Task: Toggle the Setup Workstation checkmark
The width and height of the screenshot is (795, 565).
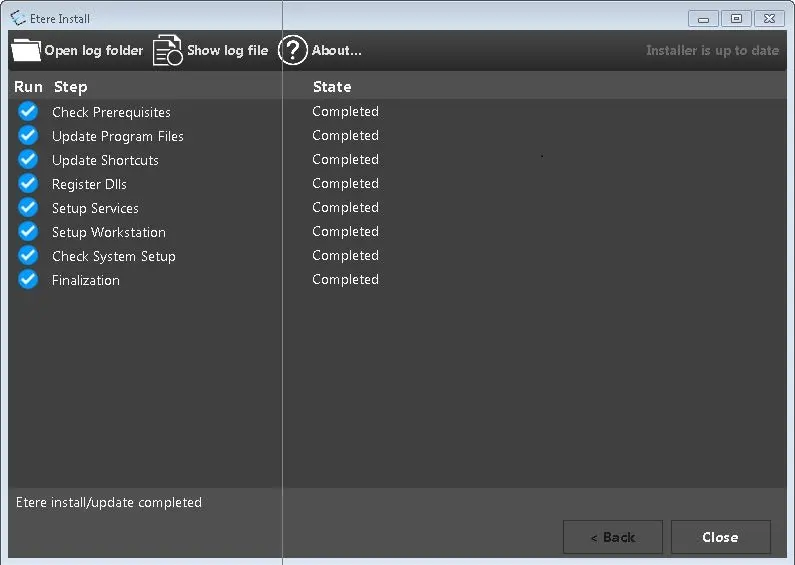Action: (x=28, y=232)
